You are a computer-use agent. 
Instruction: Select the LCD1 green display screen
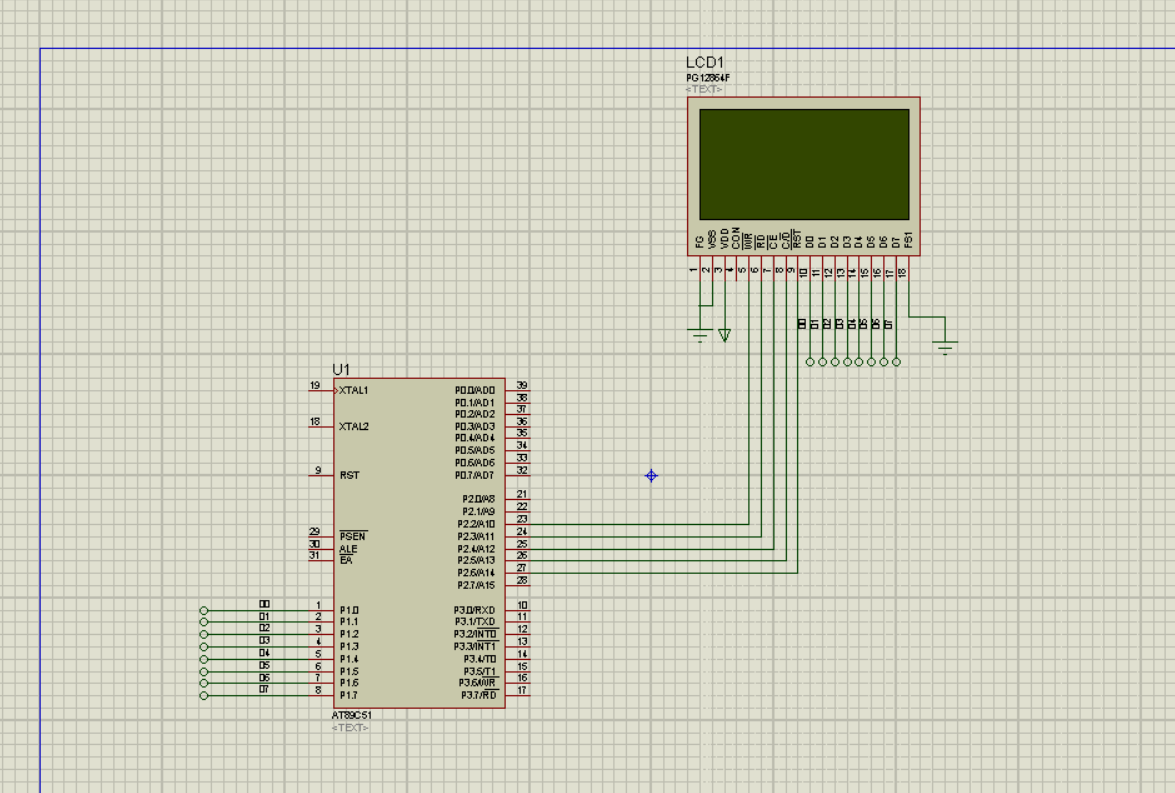click(804, 164)
